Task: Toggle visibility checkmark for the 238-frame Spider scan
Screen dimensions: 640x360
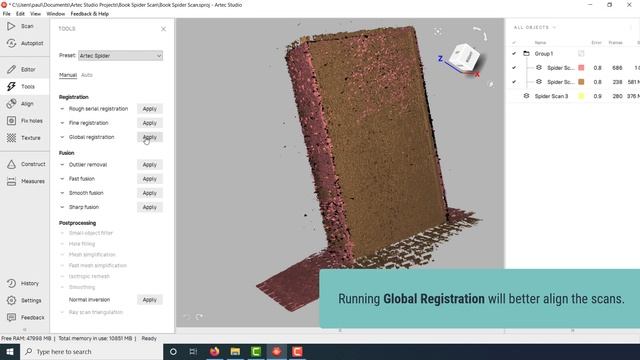Action: point(514,82)
